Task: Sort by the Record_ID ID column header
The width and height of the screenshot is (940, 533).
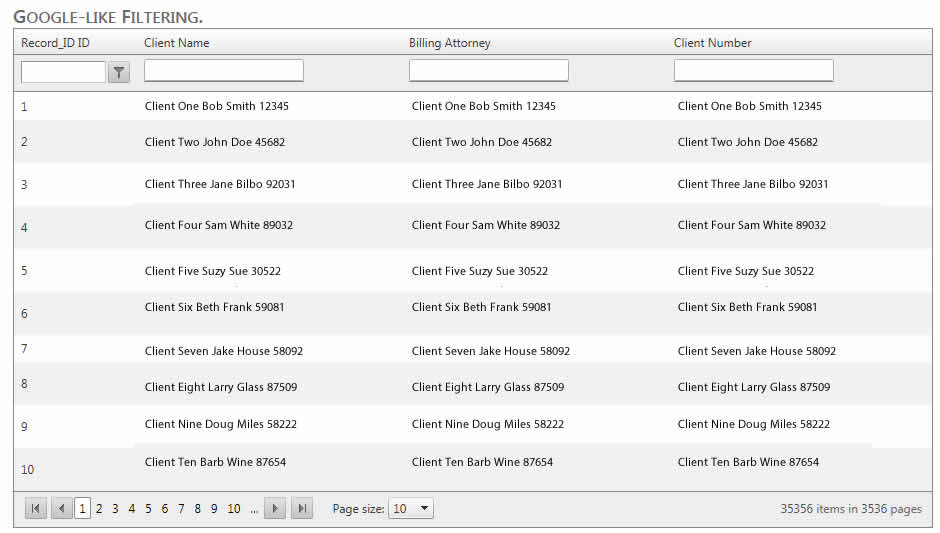Action: [55, 43]
